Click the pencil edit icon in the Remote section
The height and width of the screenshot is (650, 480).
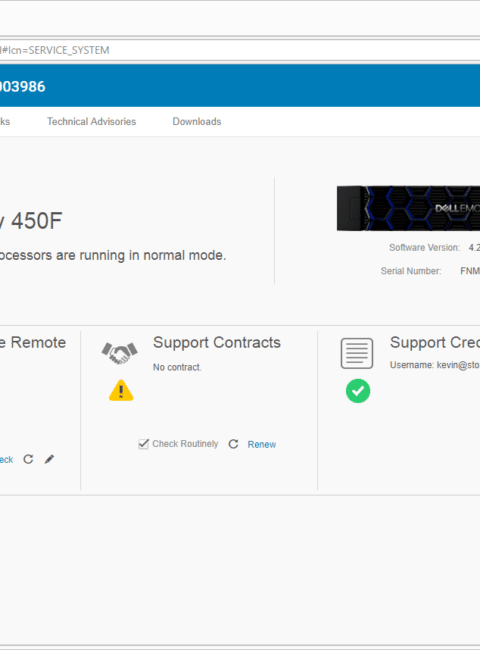coord(49,459)
